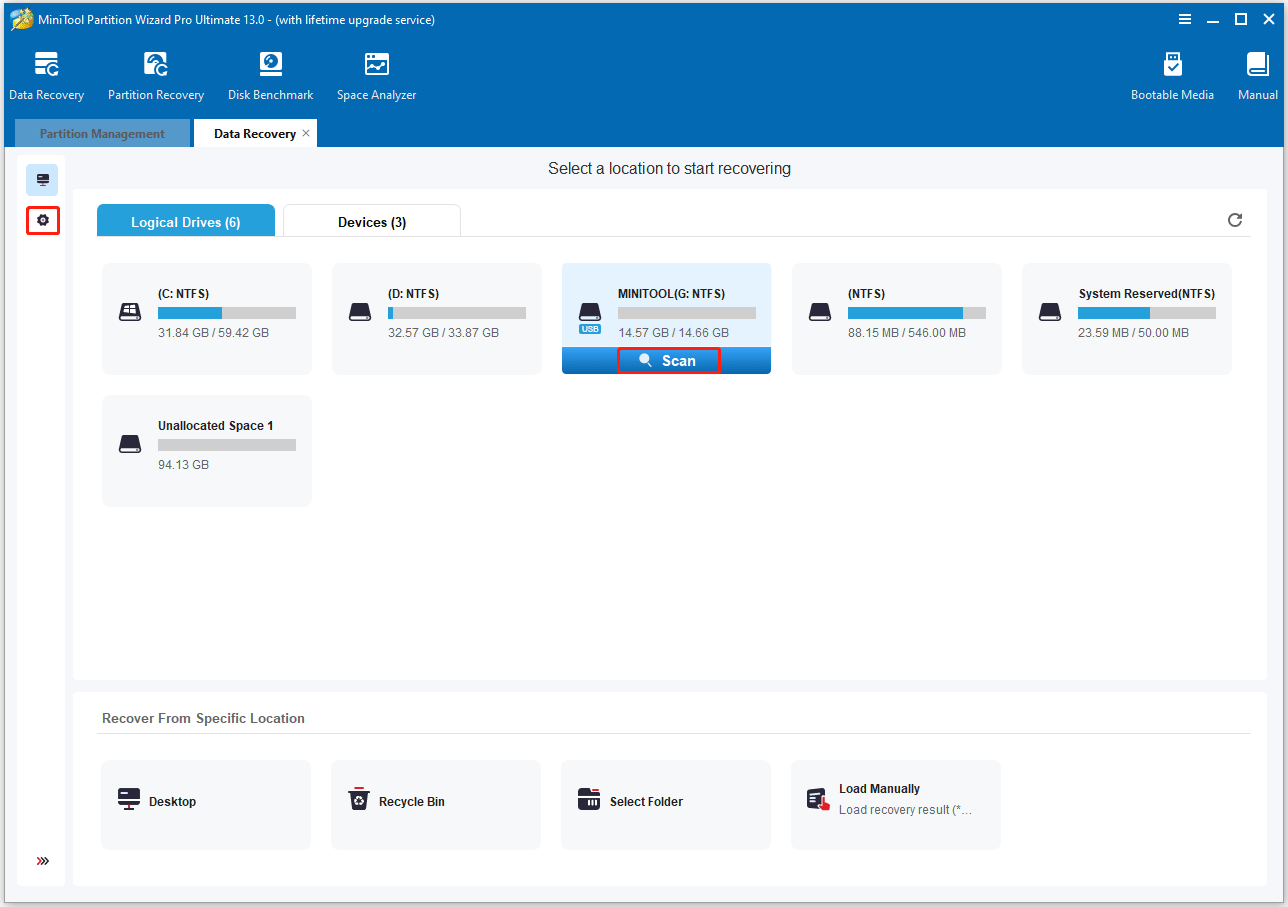Expand the sidebar with double chevron
Image resolution: width=1288 pixels, height=907 pixels.
42,861
